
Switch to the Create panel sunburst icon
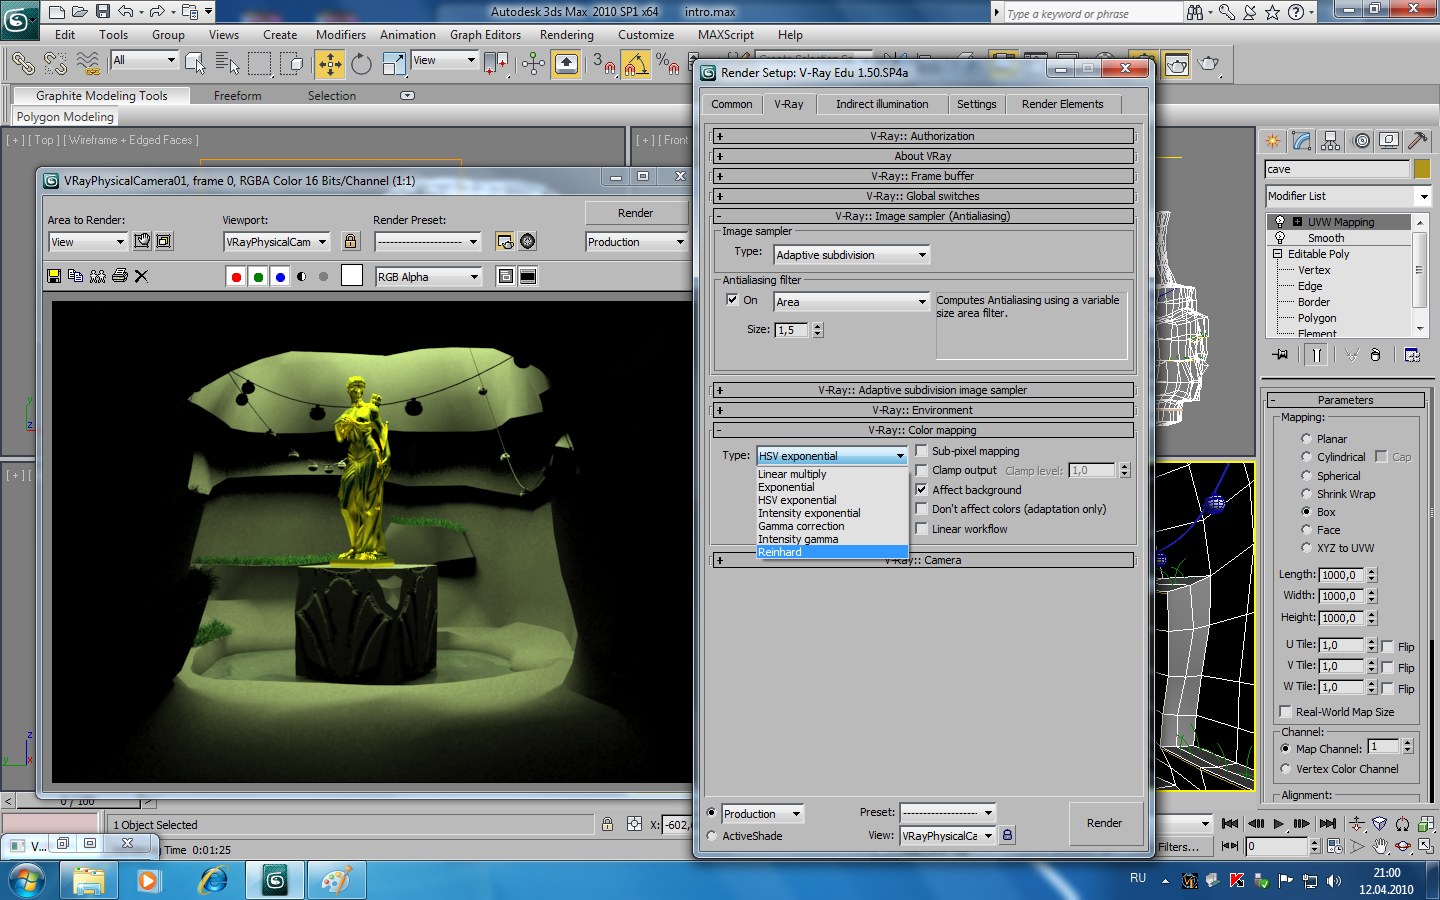click(x=1274, y=140)
